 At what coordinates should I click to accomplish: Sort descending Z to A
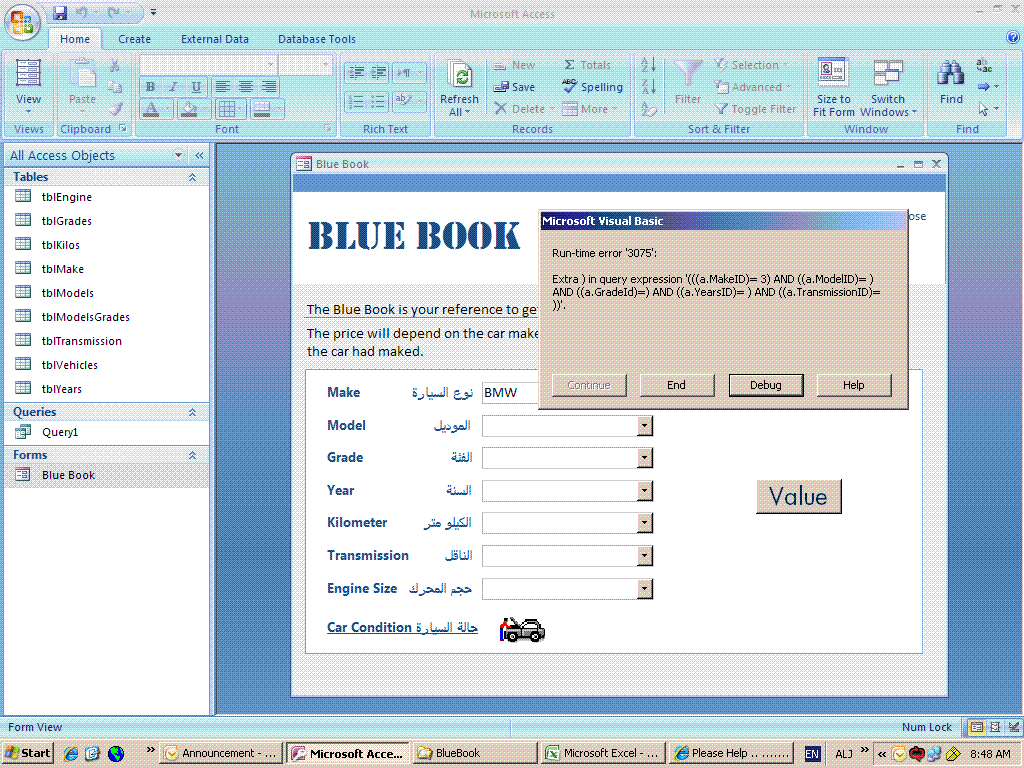click(x=648, y=87)
